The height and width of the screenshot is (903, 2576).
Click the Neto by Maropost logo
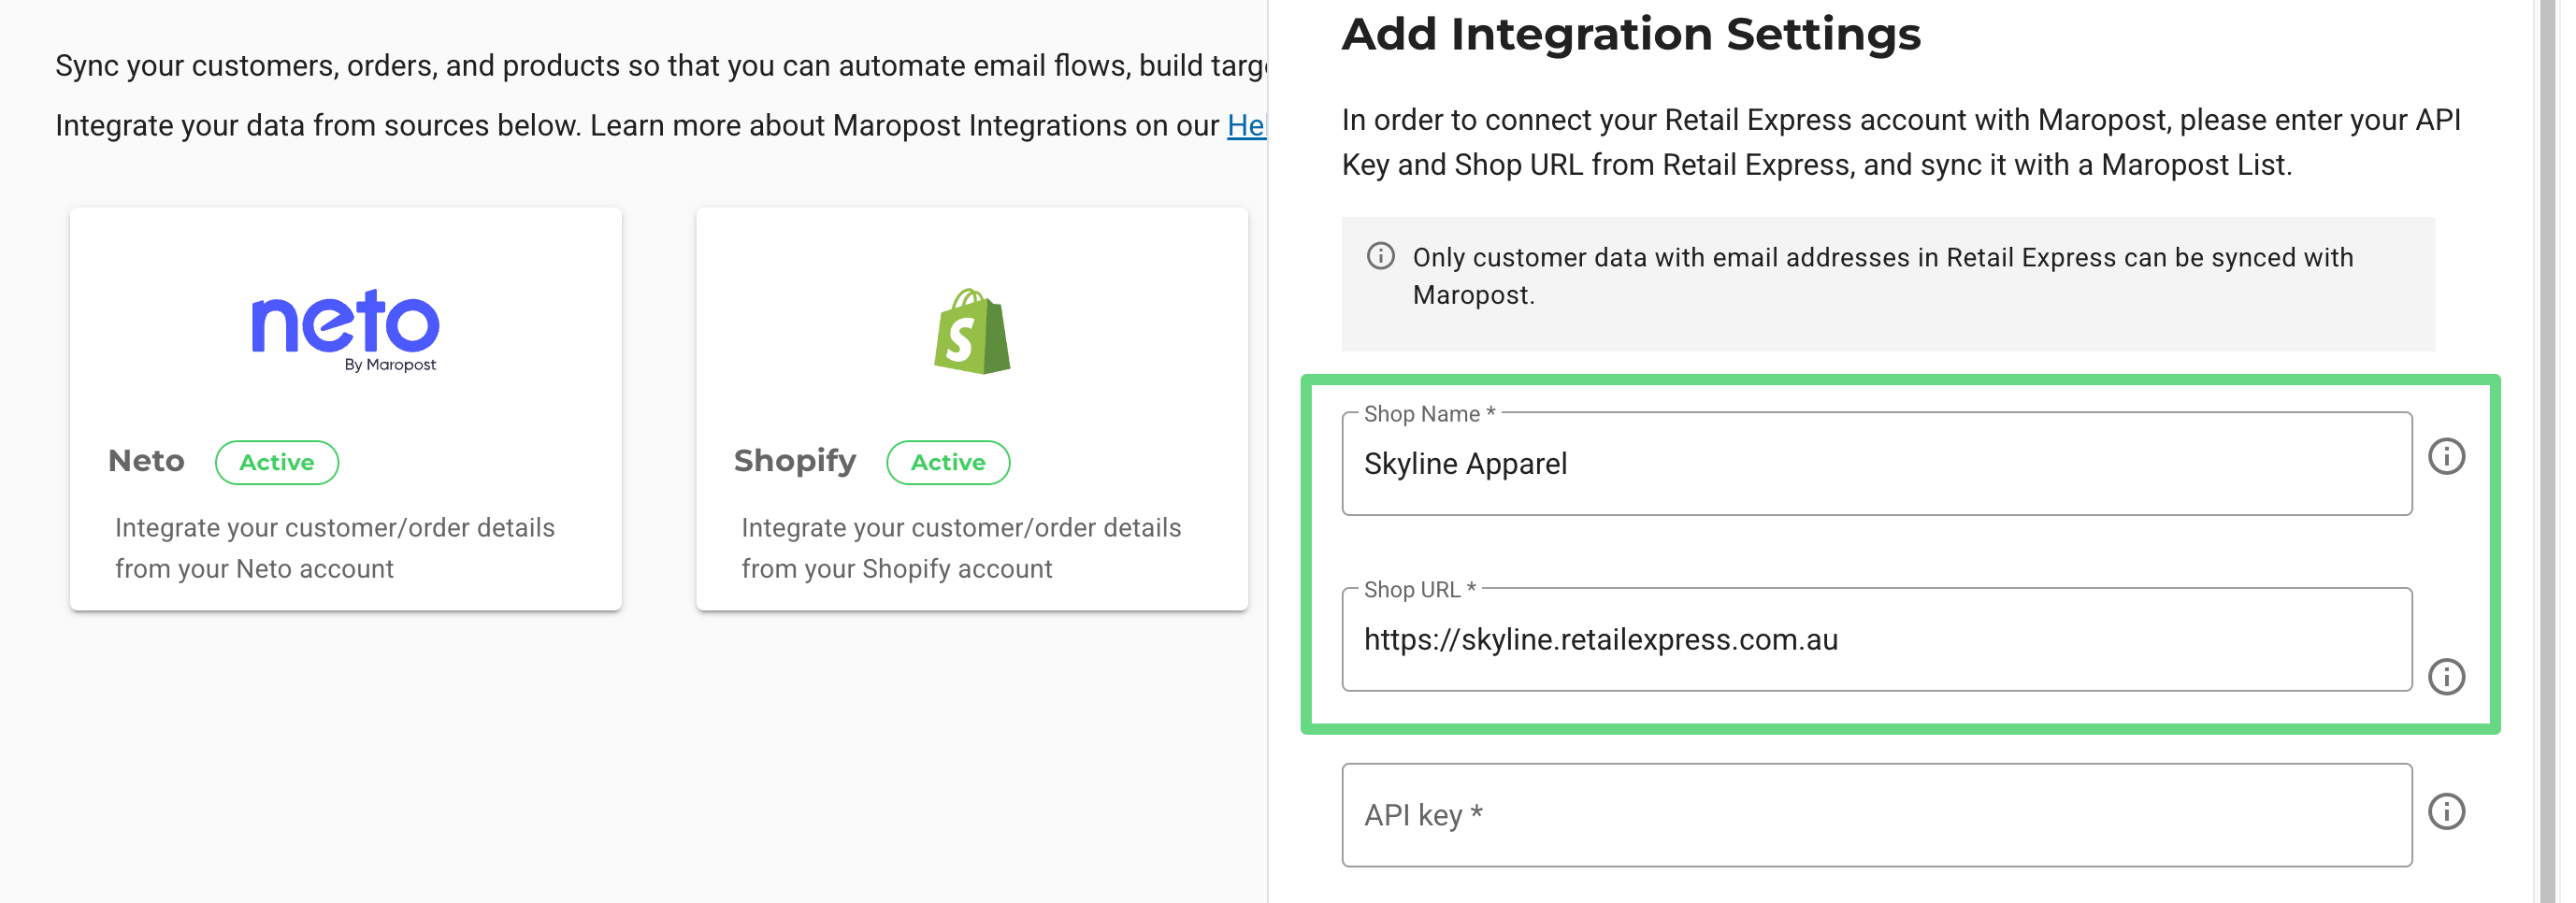344,329
